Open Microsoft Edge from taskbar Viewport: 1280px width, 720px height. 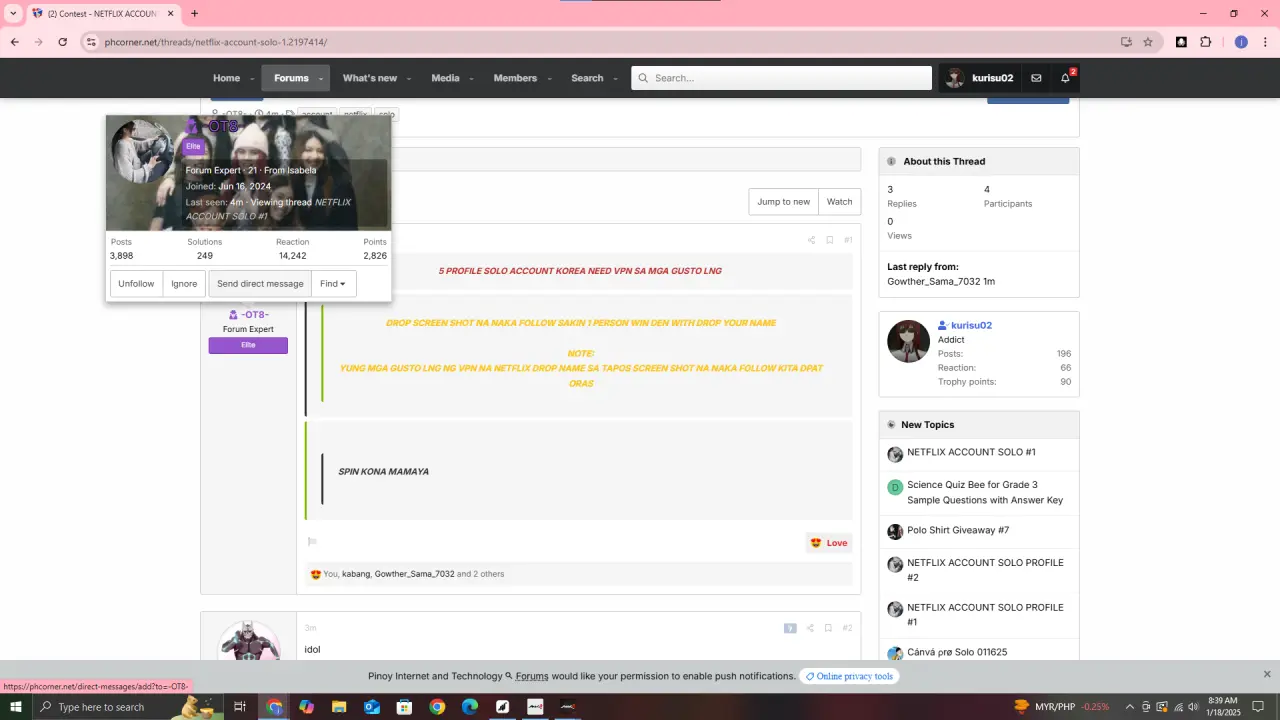470,707
